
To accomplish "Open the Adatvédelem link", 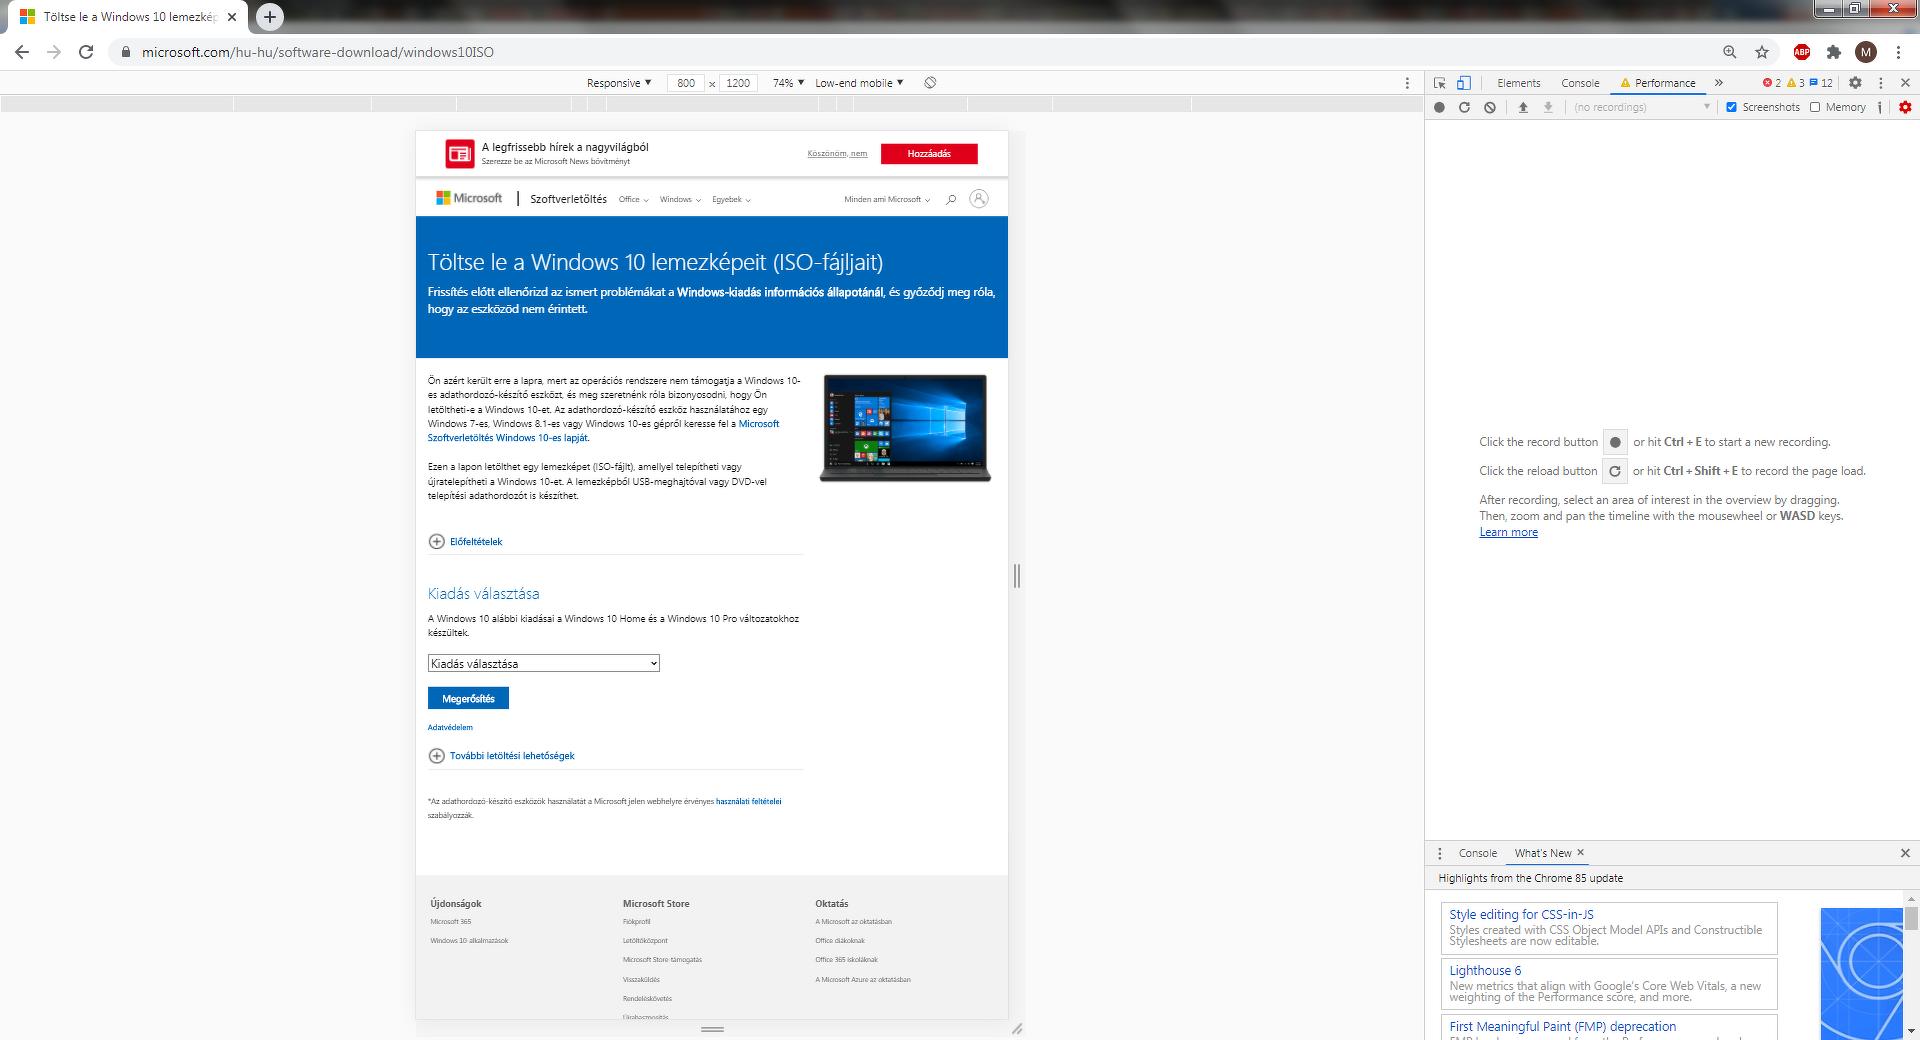I will (450, 728).
